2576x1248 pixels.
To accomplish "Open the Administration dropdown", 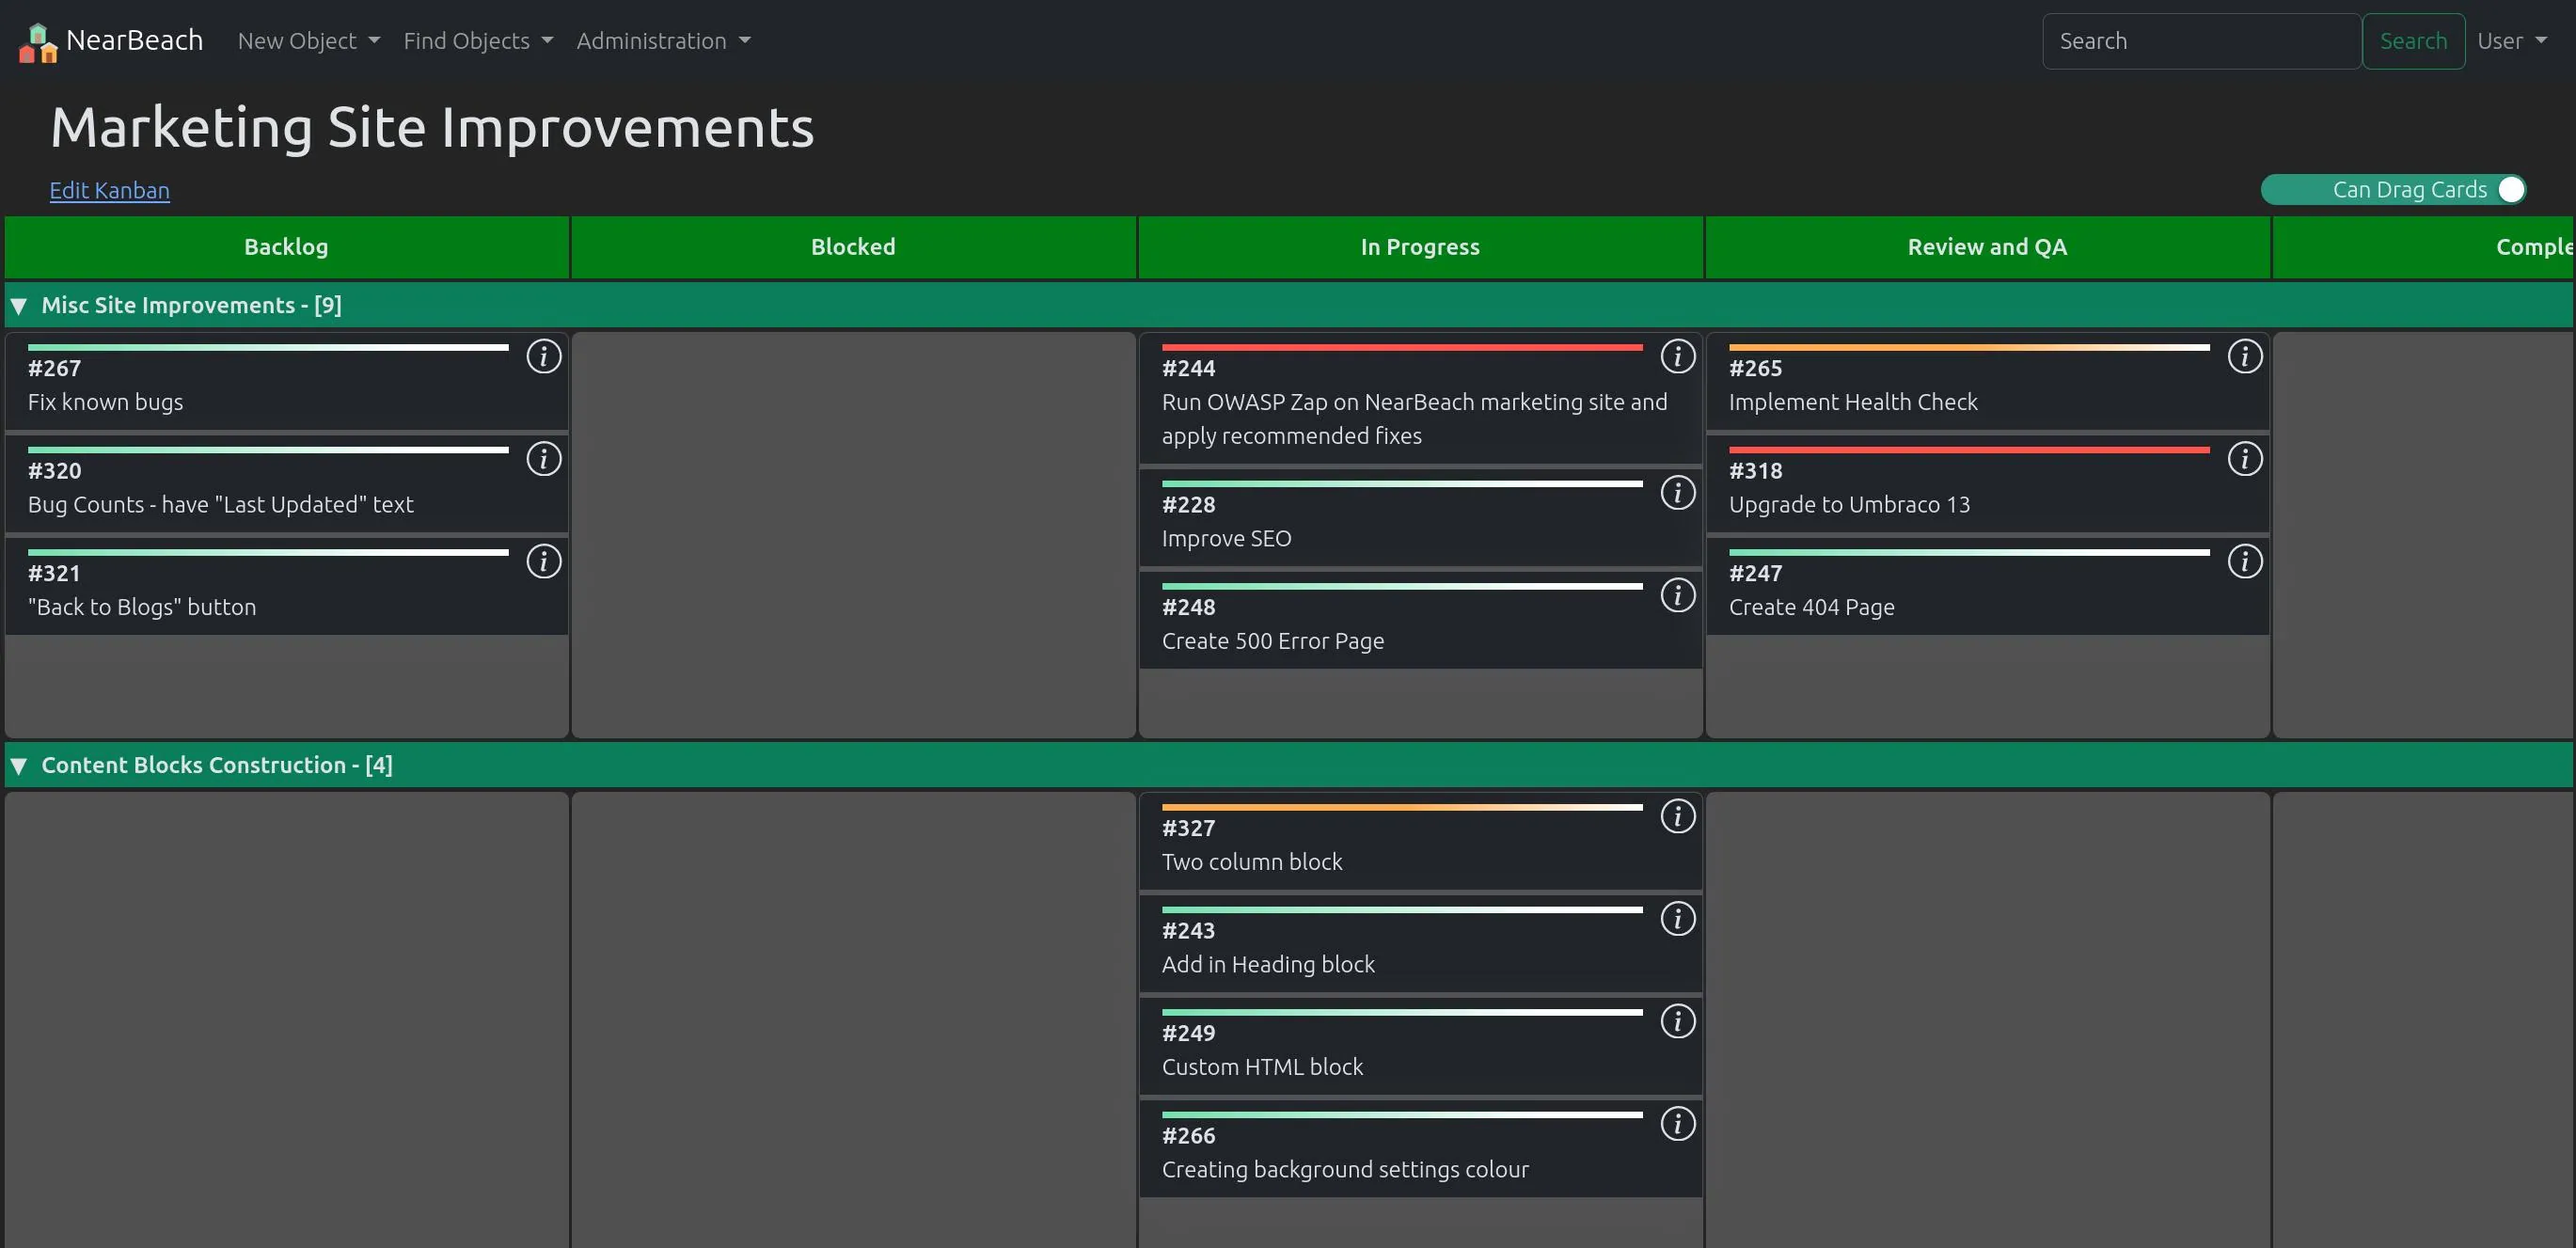I will point(662,41).
